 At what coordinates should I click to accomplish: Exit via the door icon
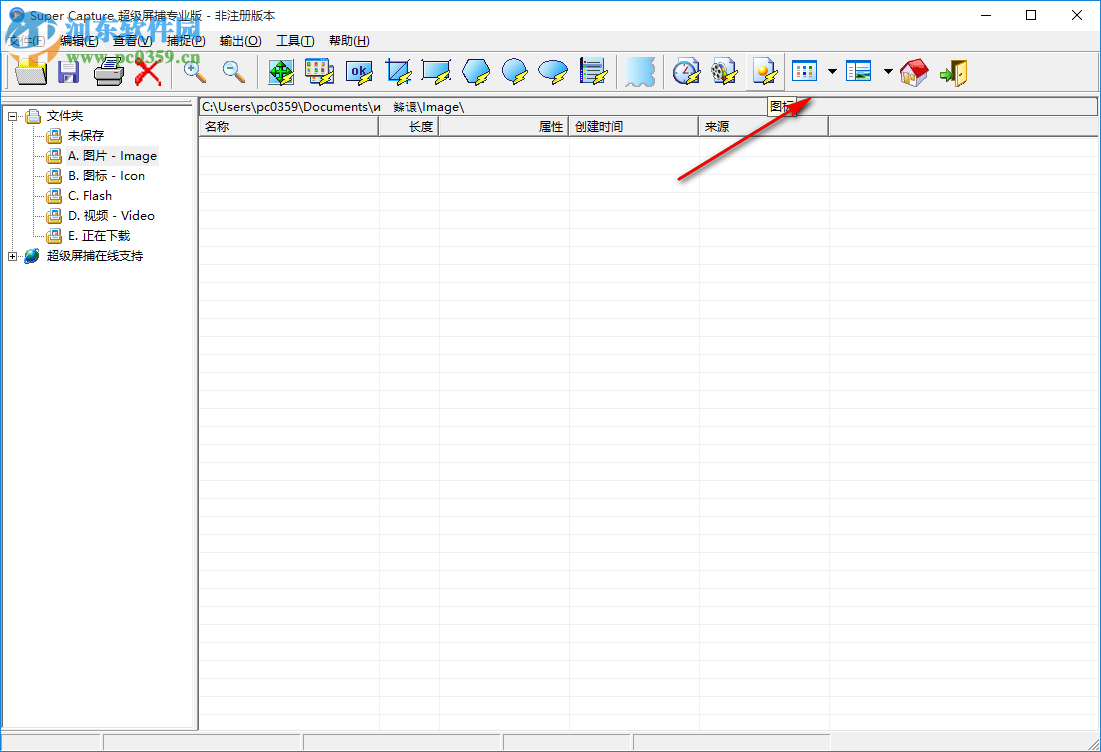[x=953, y=72]
